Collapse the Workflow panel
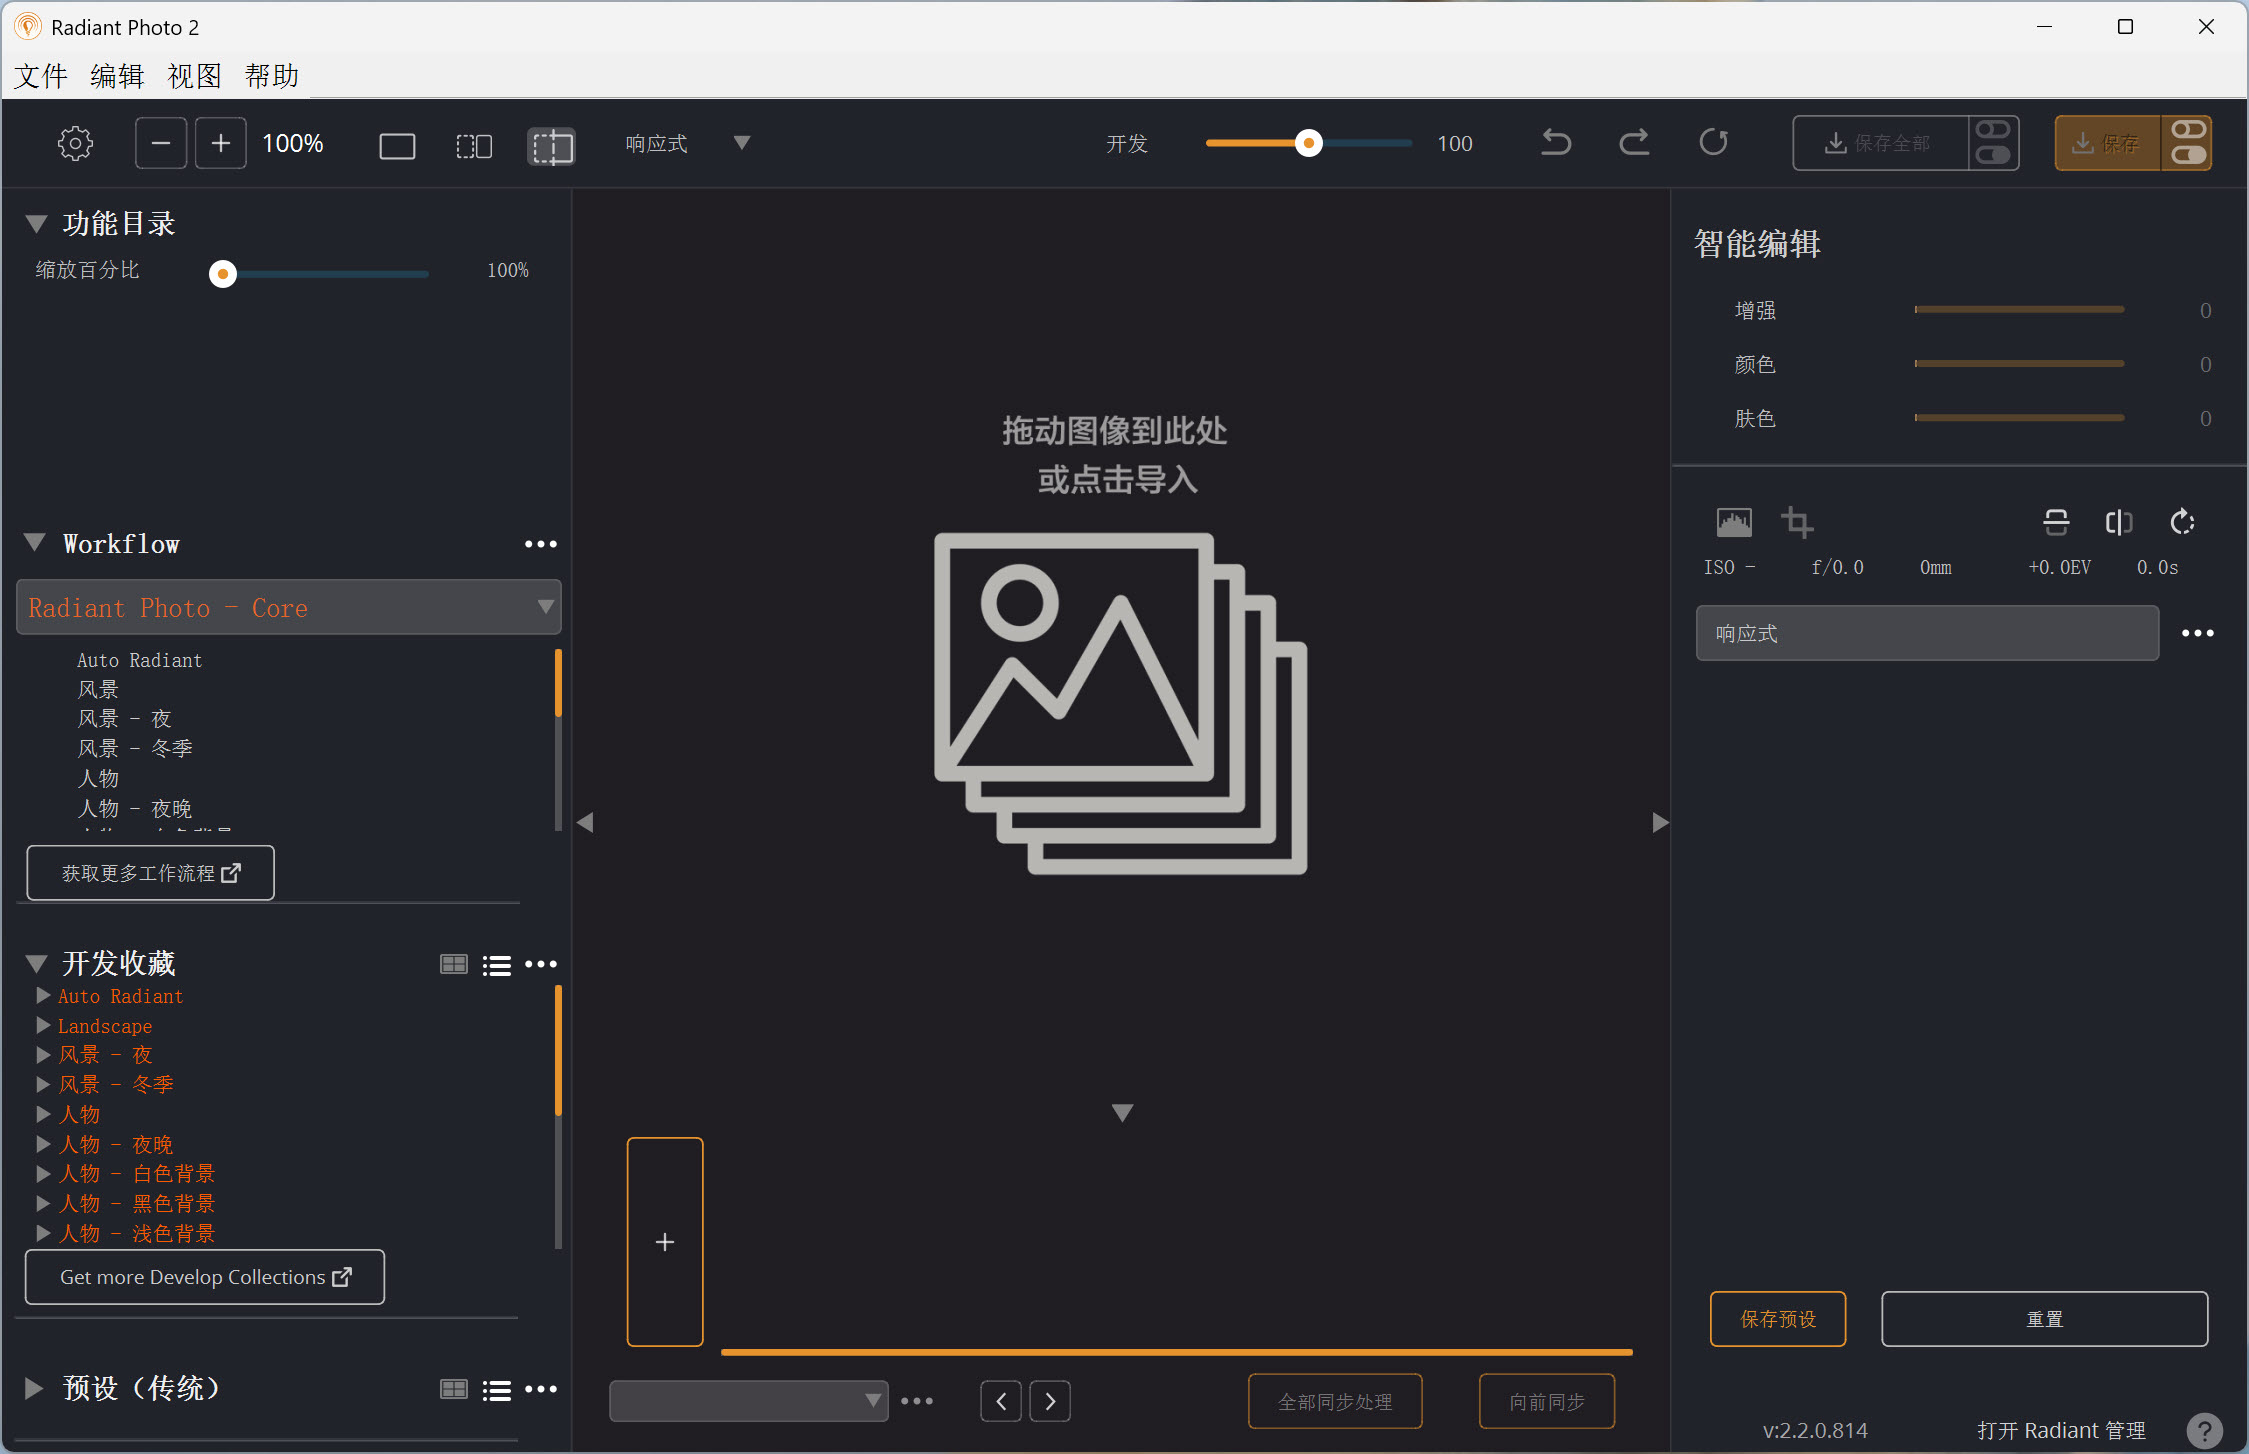This screenshot has height=1454, width=2249. [35, 542]
